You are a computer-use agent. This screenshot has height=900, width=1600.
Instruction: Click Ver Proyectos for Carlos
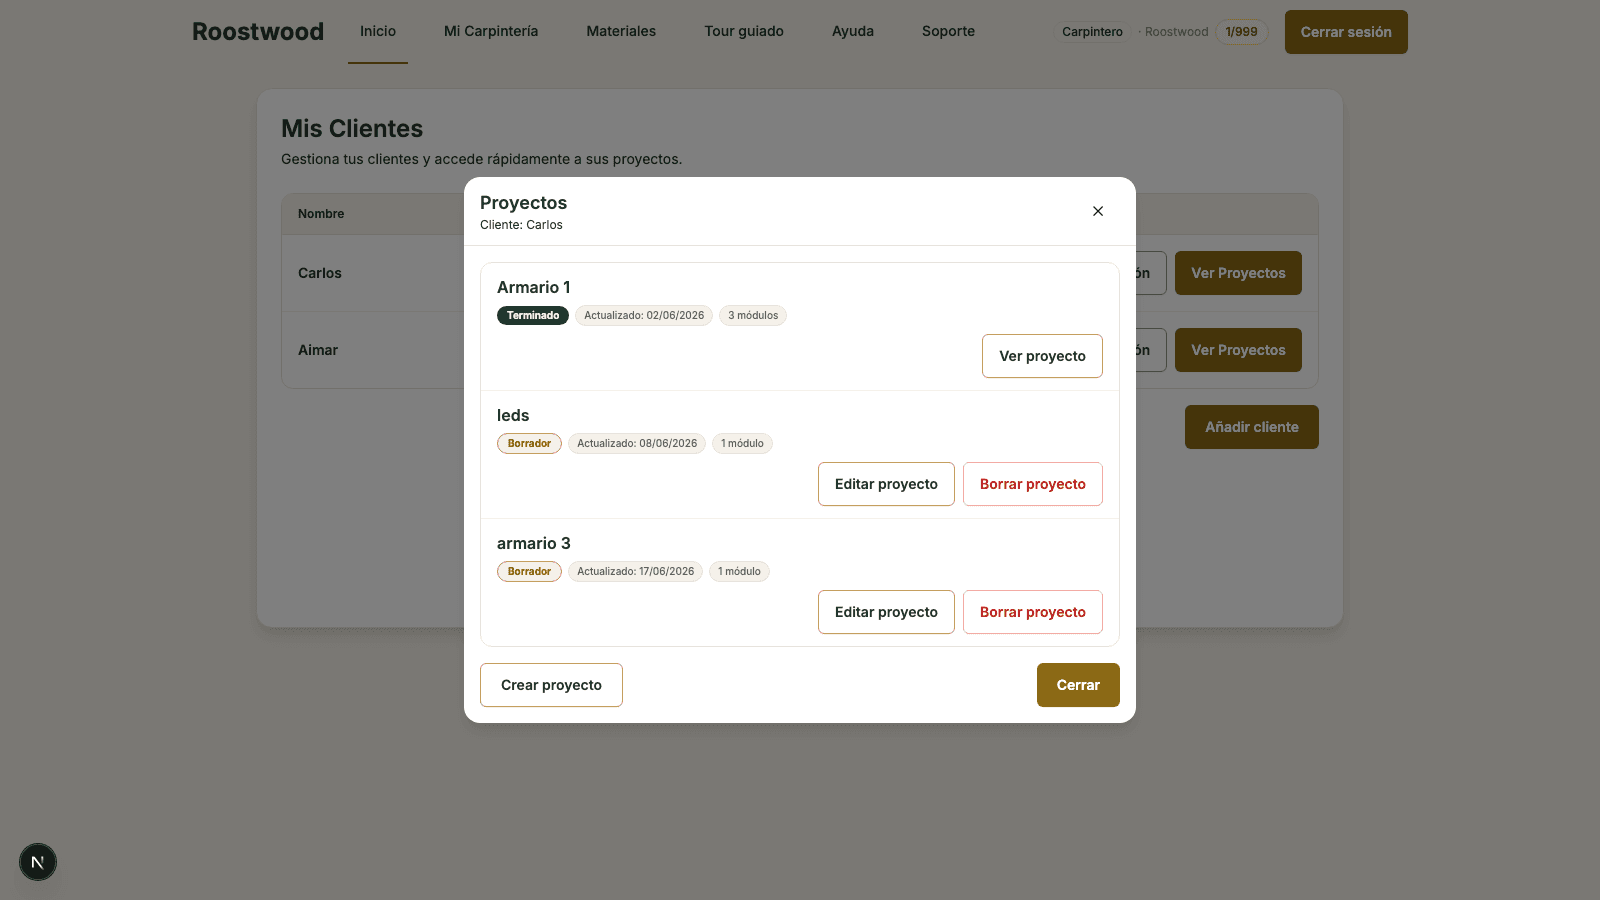point(1238,273)
